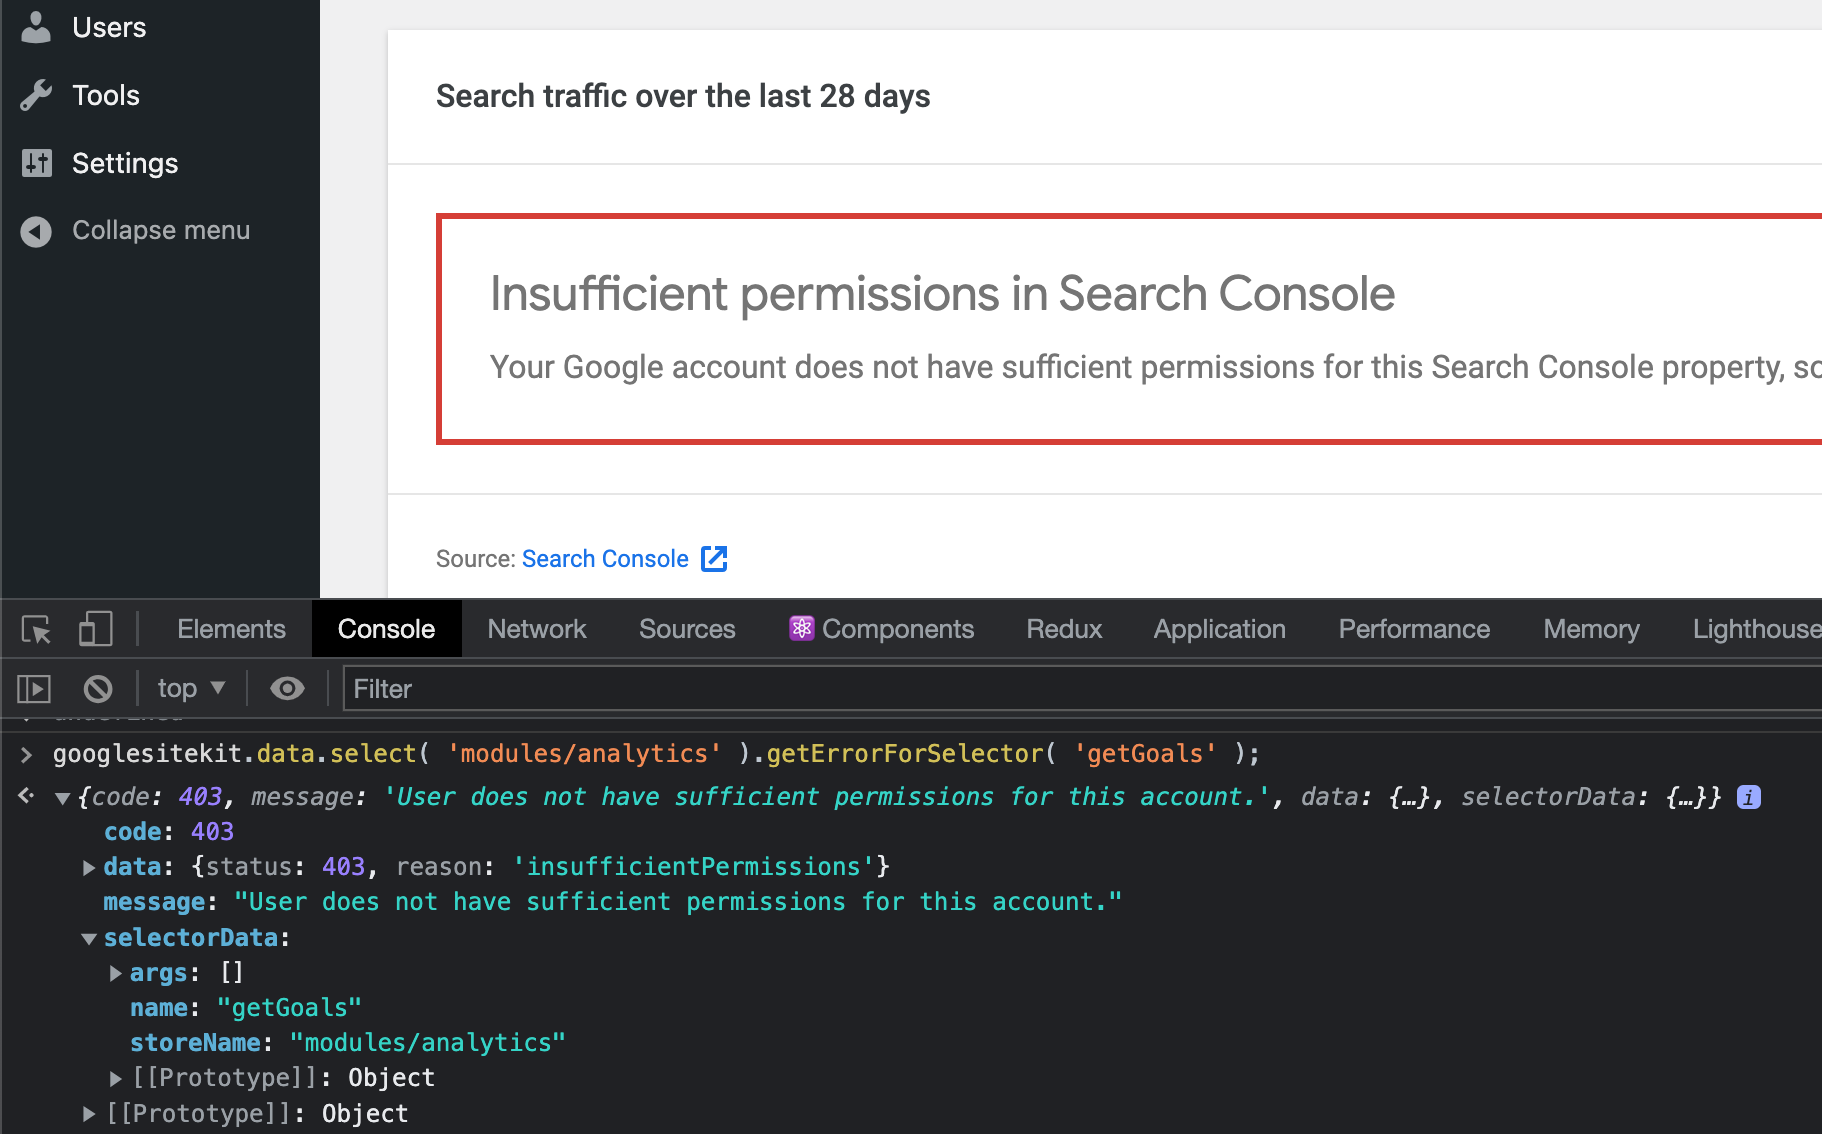
Task: Open the Network tab
Action: (x=537, y=629)
